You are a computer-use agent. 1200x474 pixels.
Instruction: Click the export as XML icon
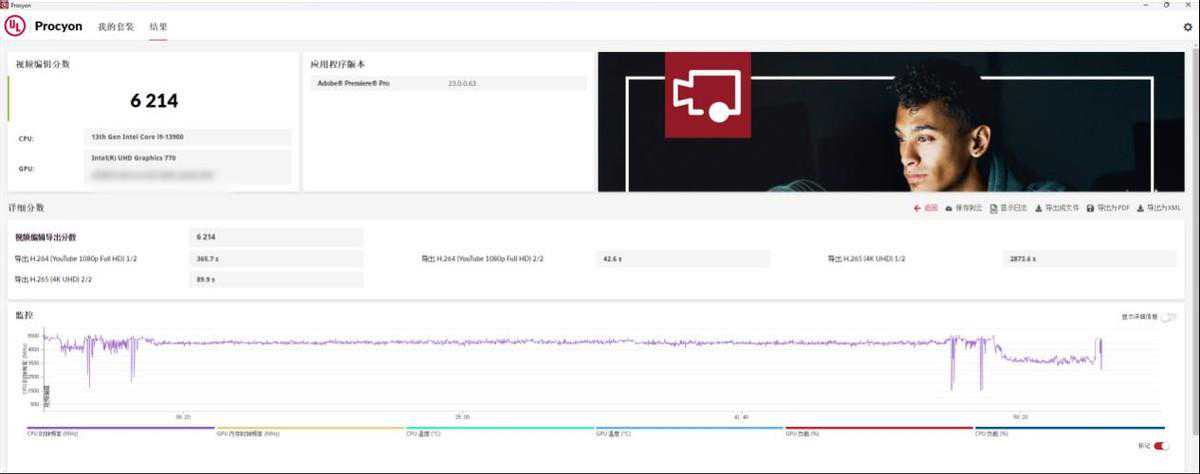pyautogui.click(x=1140, y=208)
